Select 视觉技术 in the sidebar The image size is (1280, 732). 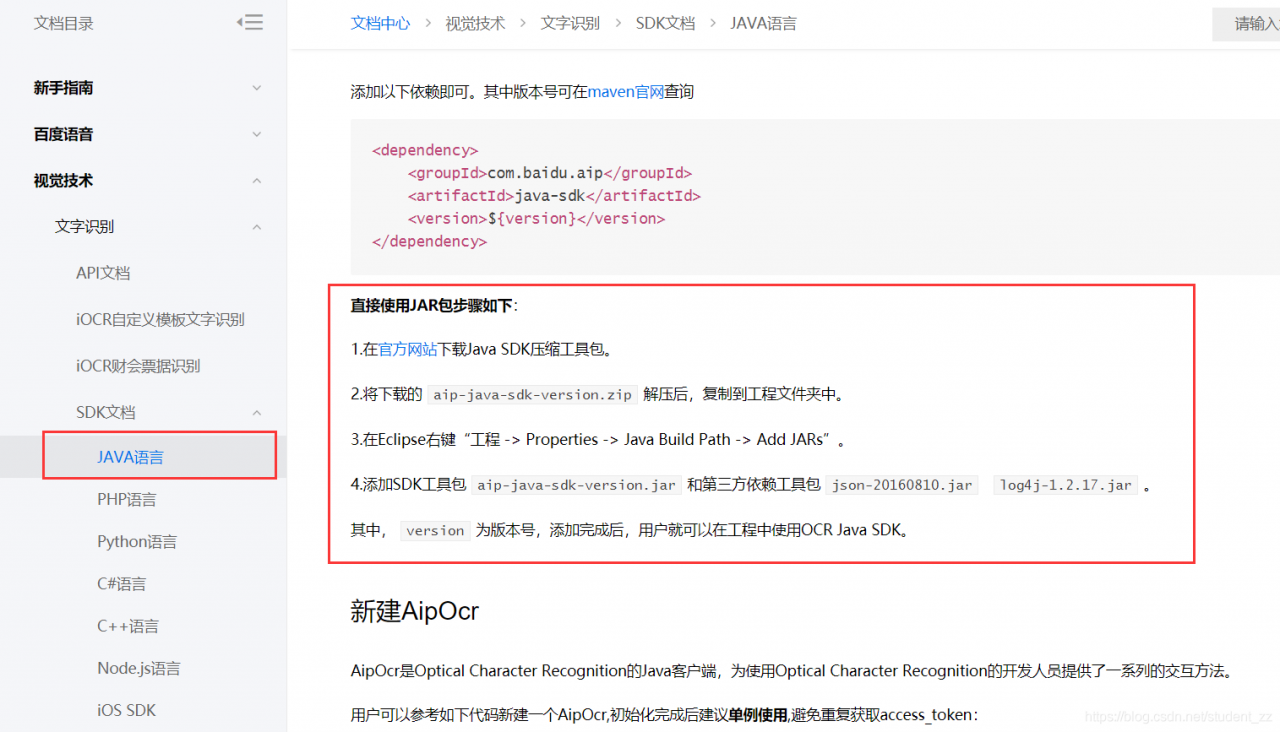(x=64, y=181)
